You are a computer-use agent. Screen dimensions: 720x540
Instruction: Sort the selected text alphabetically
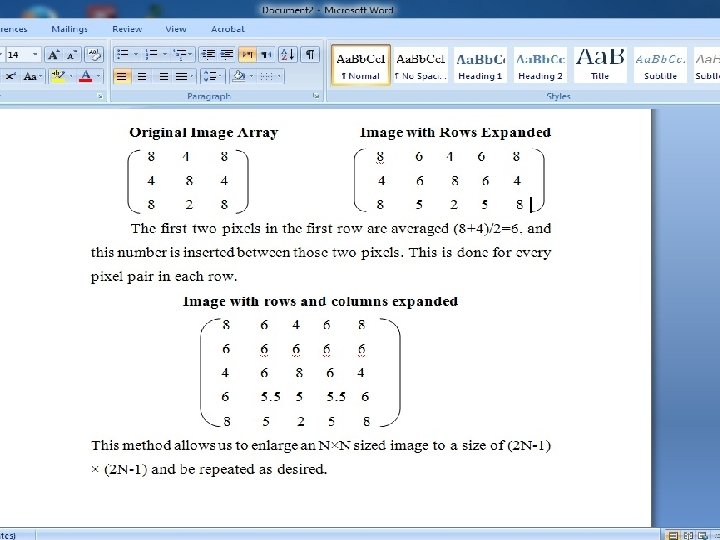pyautogui.click(x=288, y=55)
